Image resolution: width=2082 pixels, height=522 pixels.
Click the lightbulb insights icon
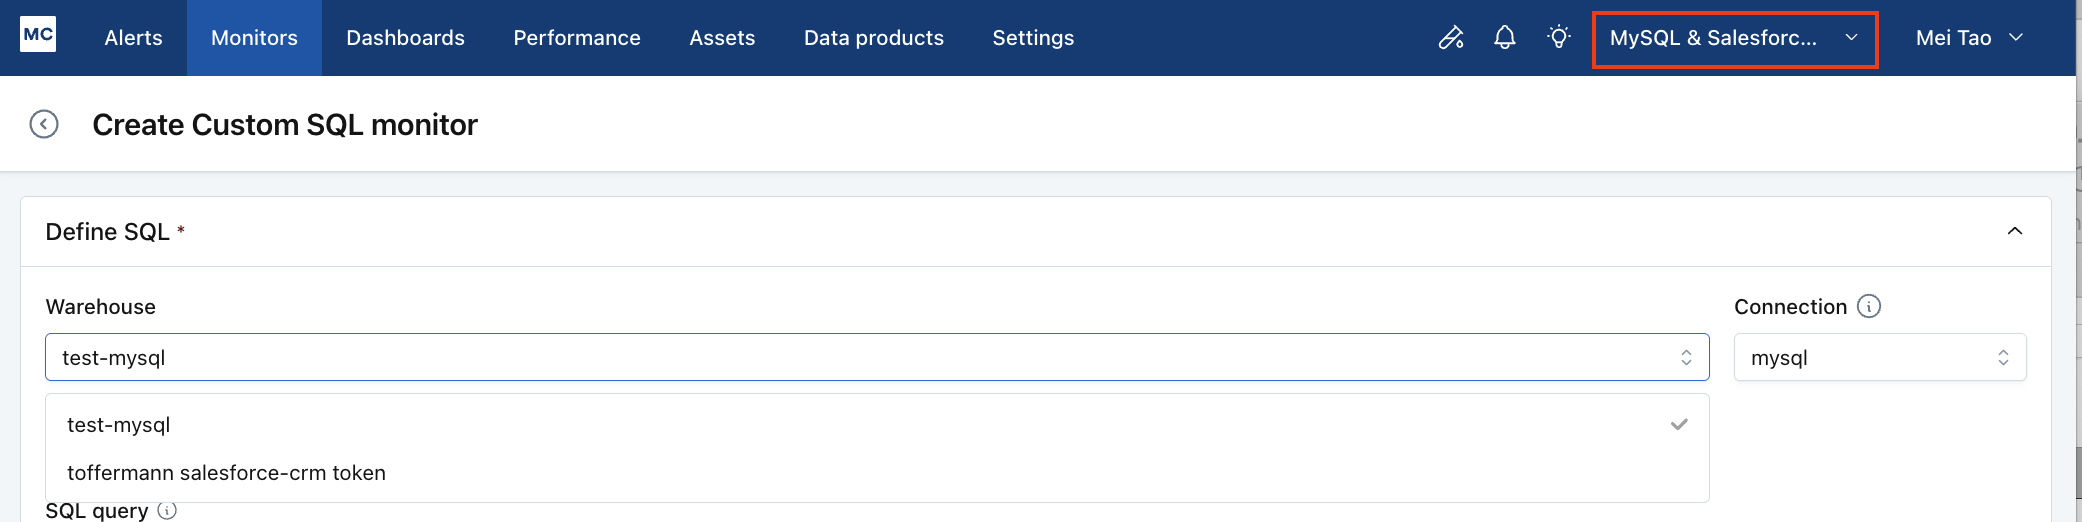click(1559, 38)
